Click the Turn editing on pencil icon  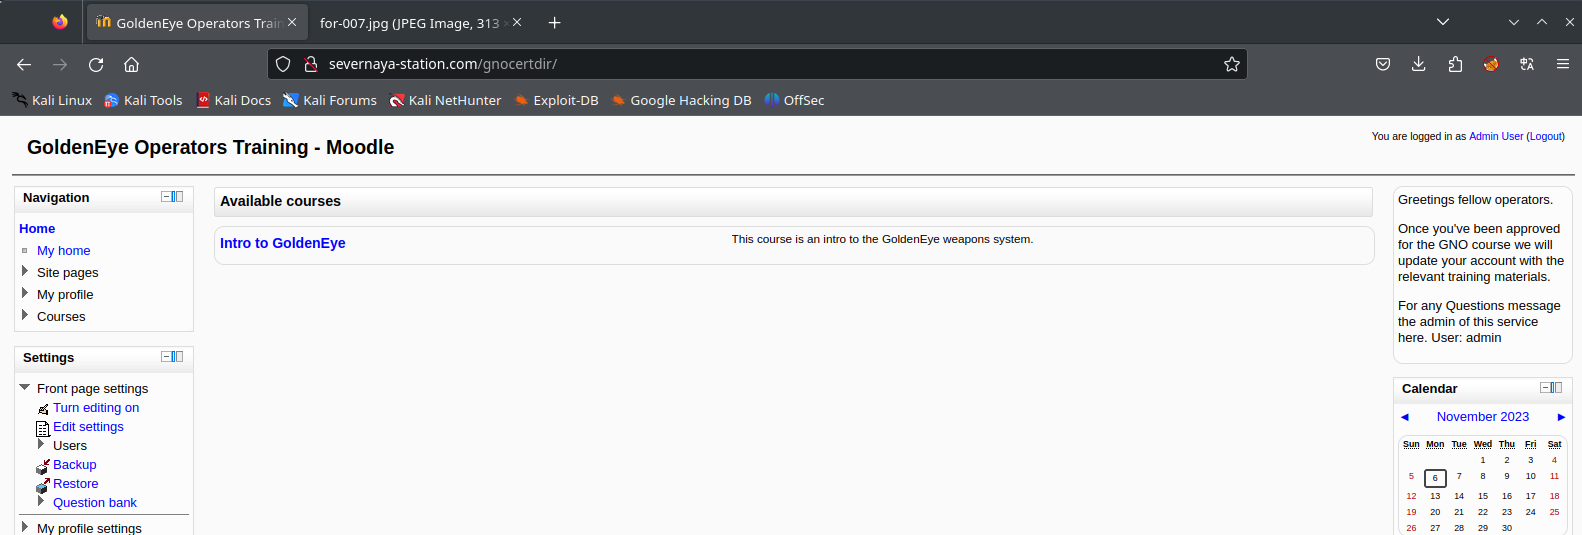coord(43,409)
